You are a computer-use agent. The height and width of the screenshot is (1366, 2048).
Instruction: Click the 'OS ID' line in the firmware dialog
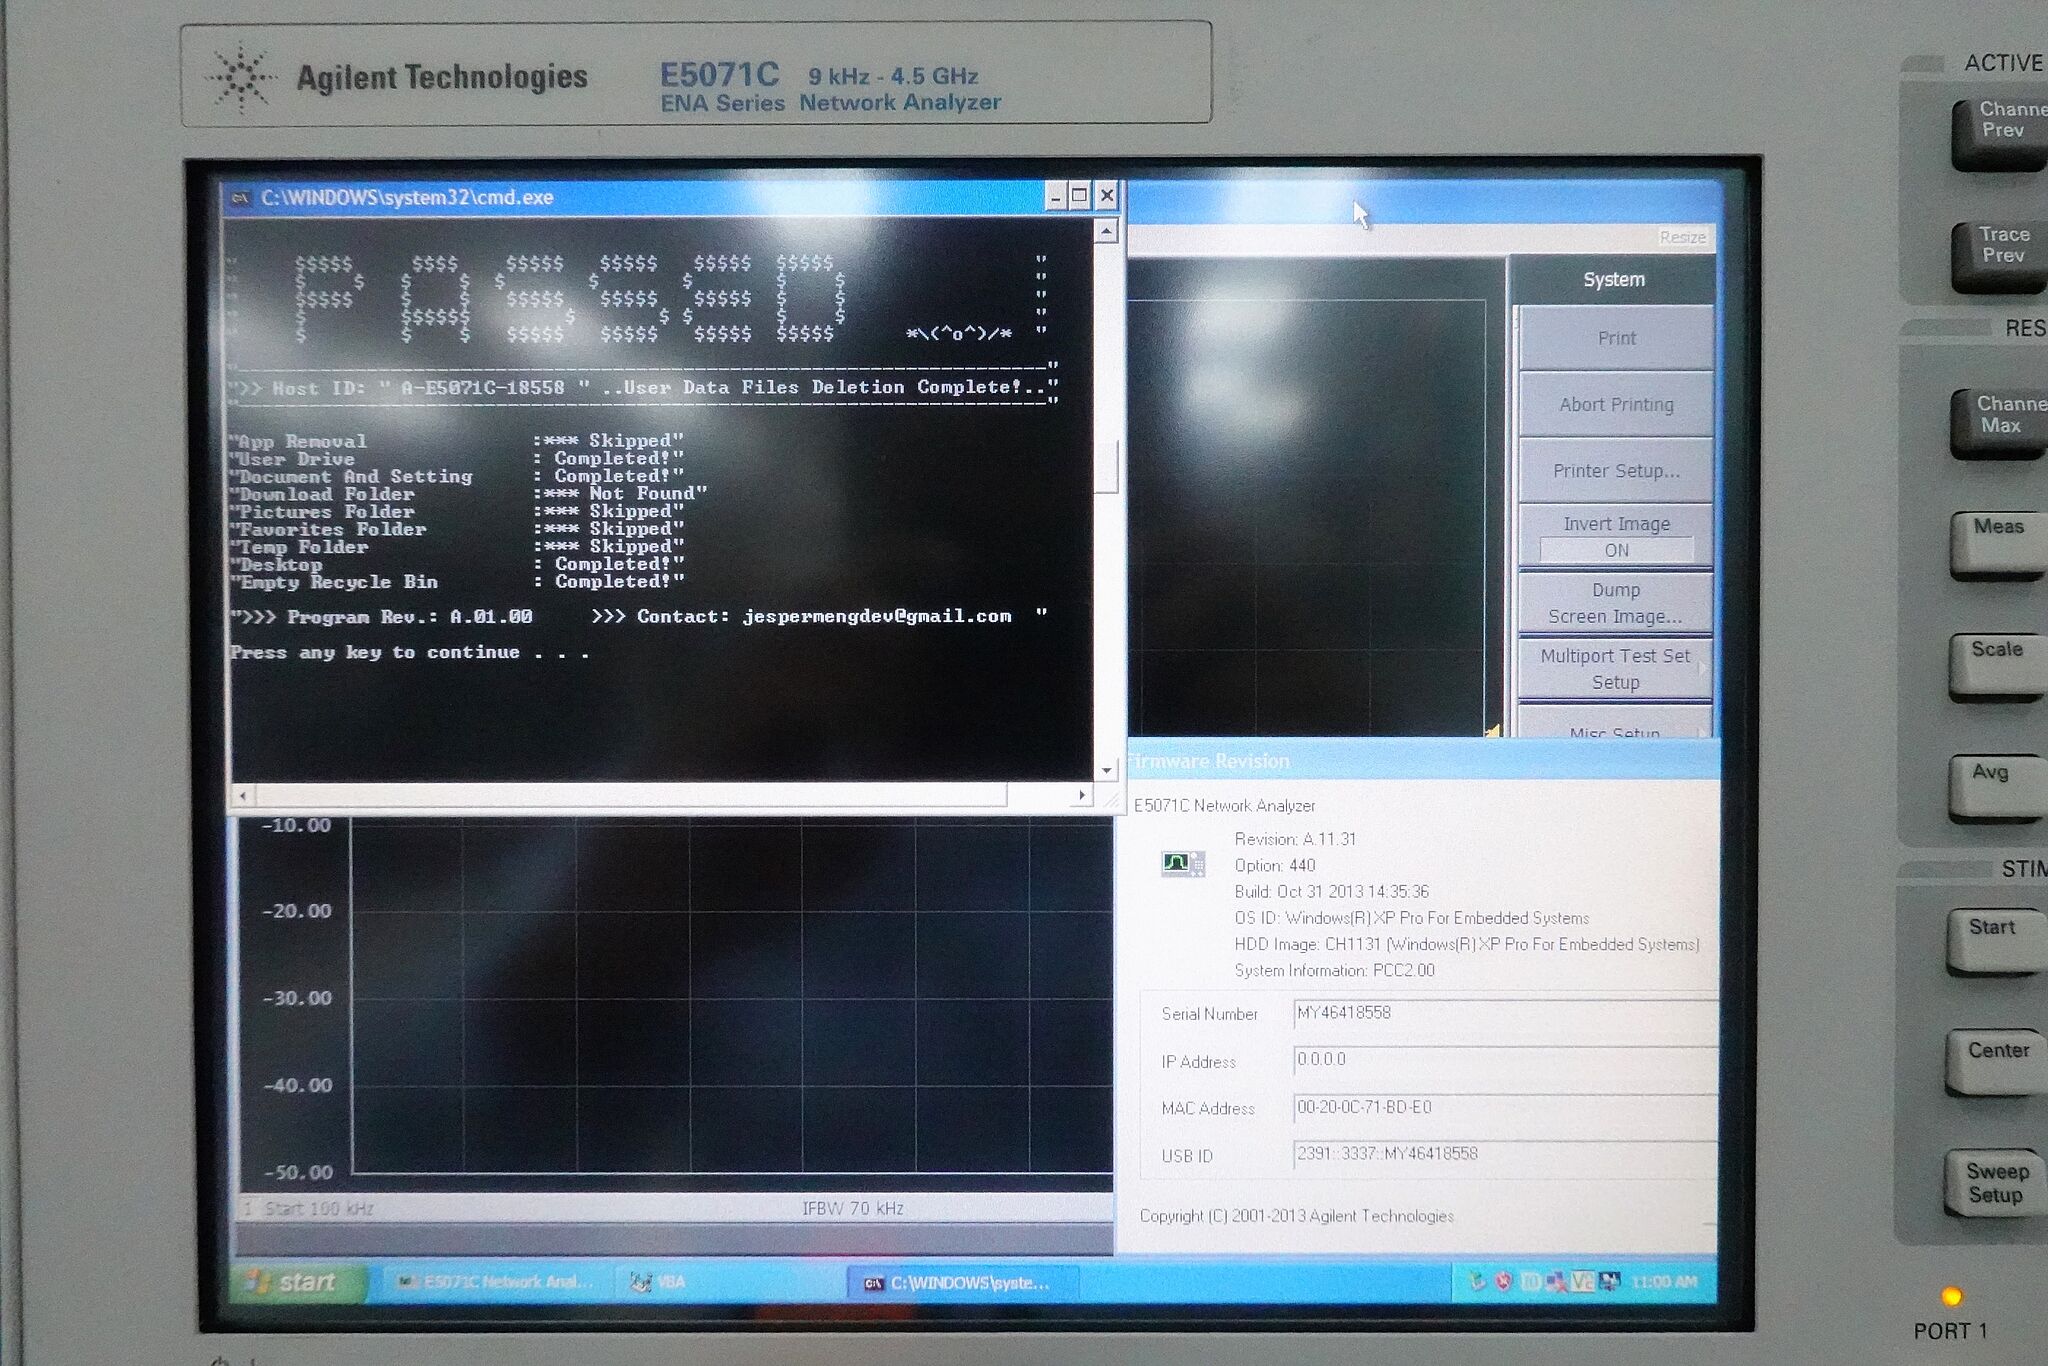tap(1411, 918)
